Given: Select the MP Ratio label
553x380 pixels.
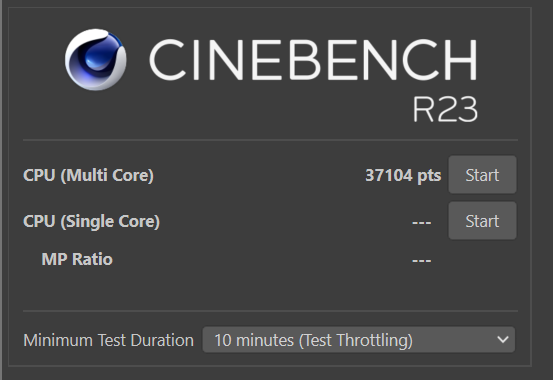Looking at the screenshot, I should click(x=77, y=259).
